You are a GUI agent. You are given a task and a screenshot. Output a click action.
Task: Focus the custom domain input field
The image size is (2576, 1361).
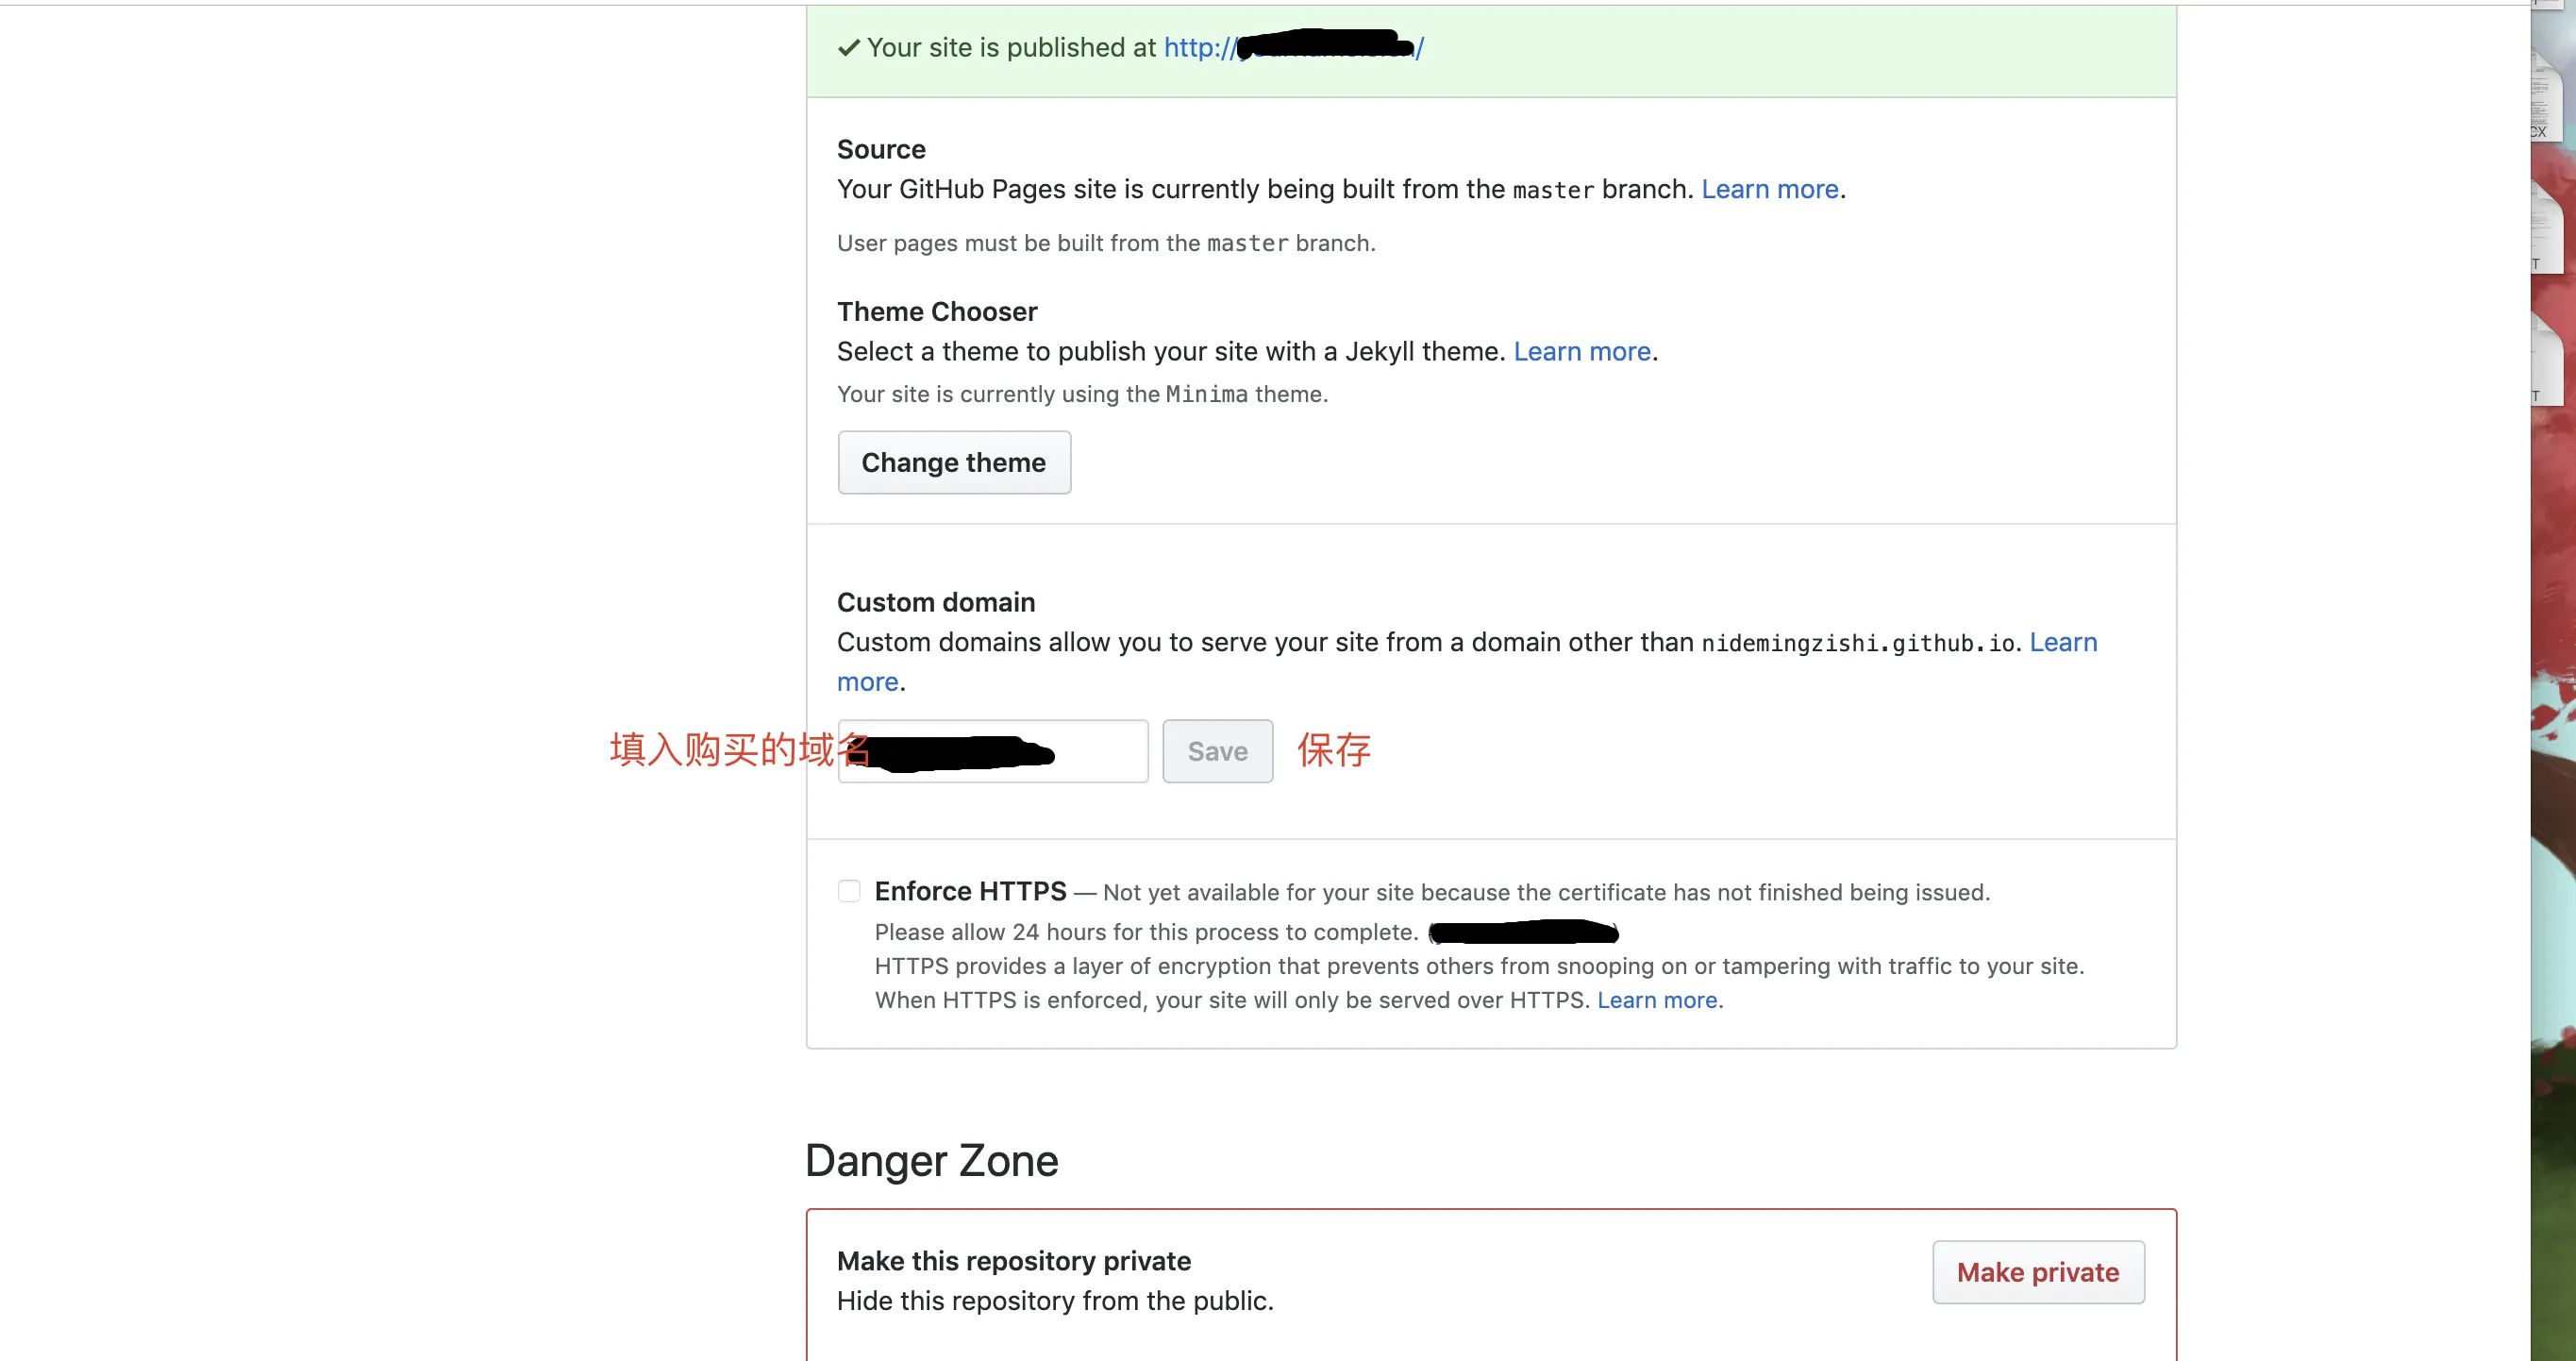click(993, 751)
